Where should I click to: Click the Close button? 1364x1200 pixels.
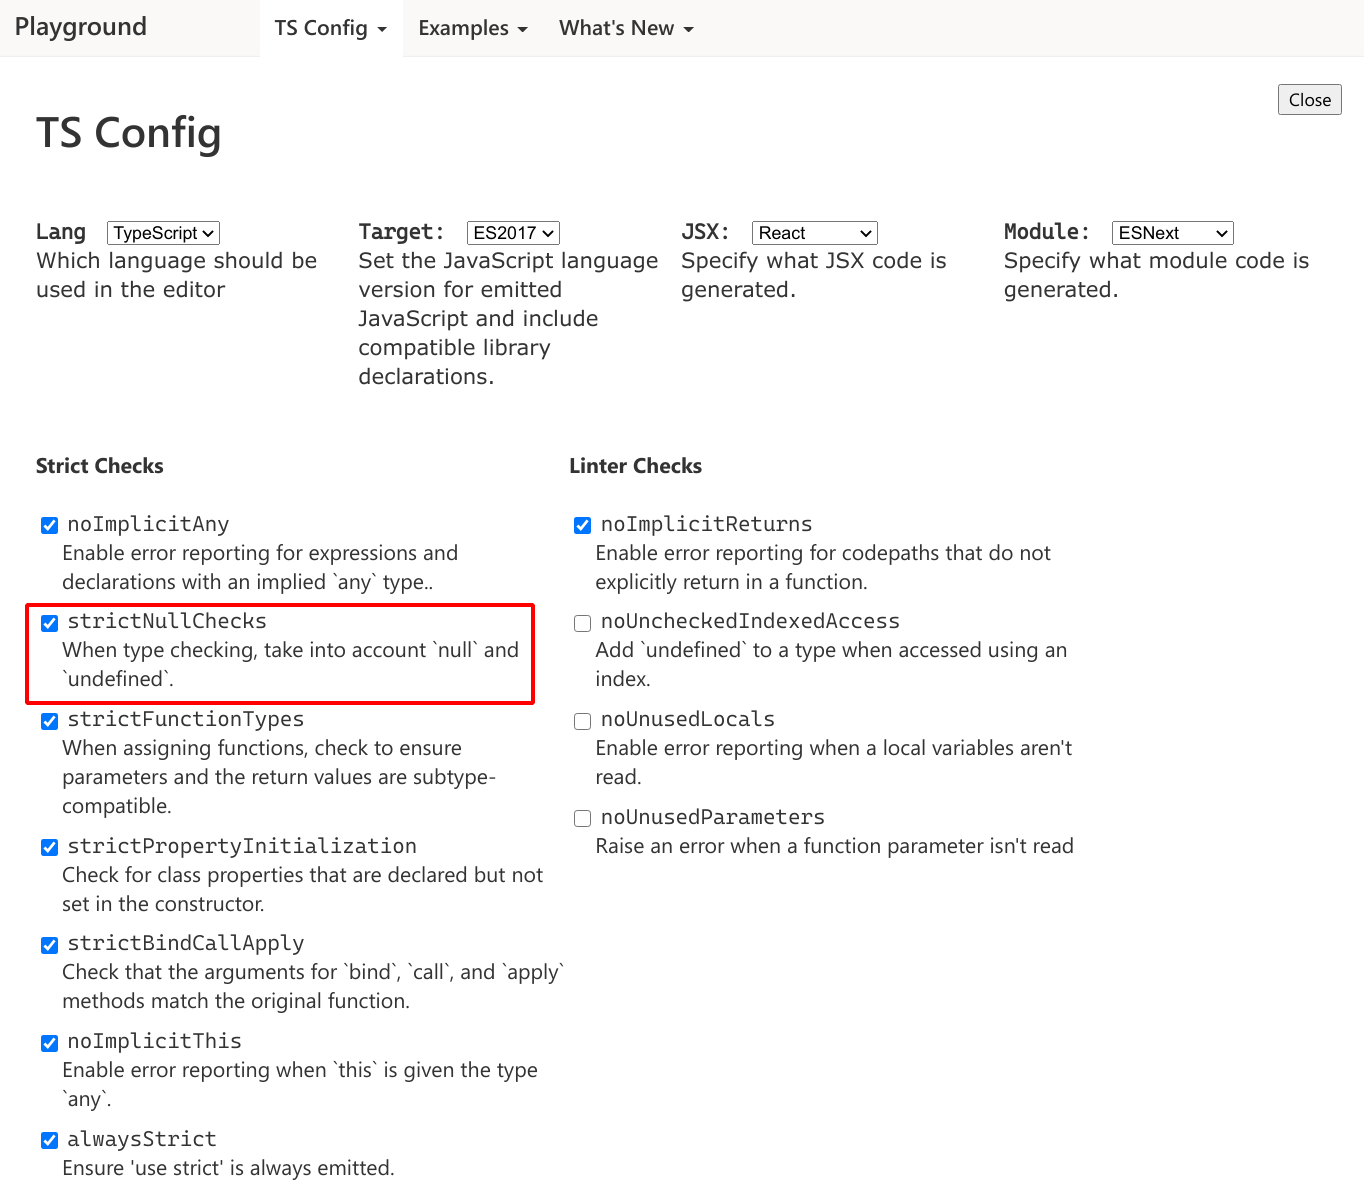[x=1309, y=100]
